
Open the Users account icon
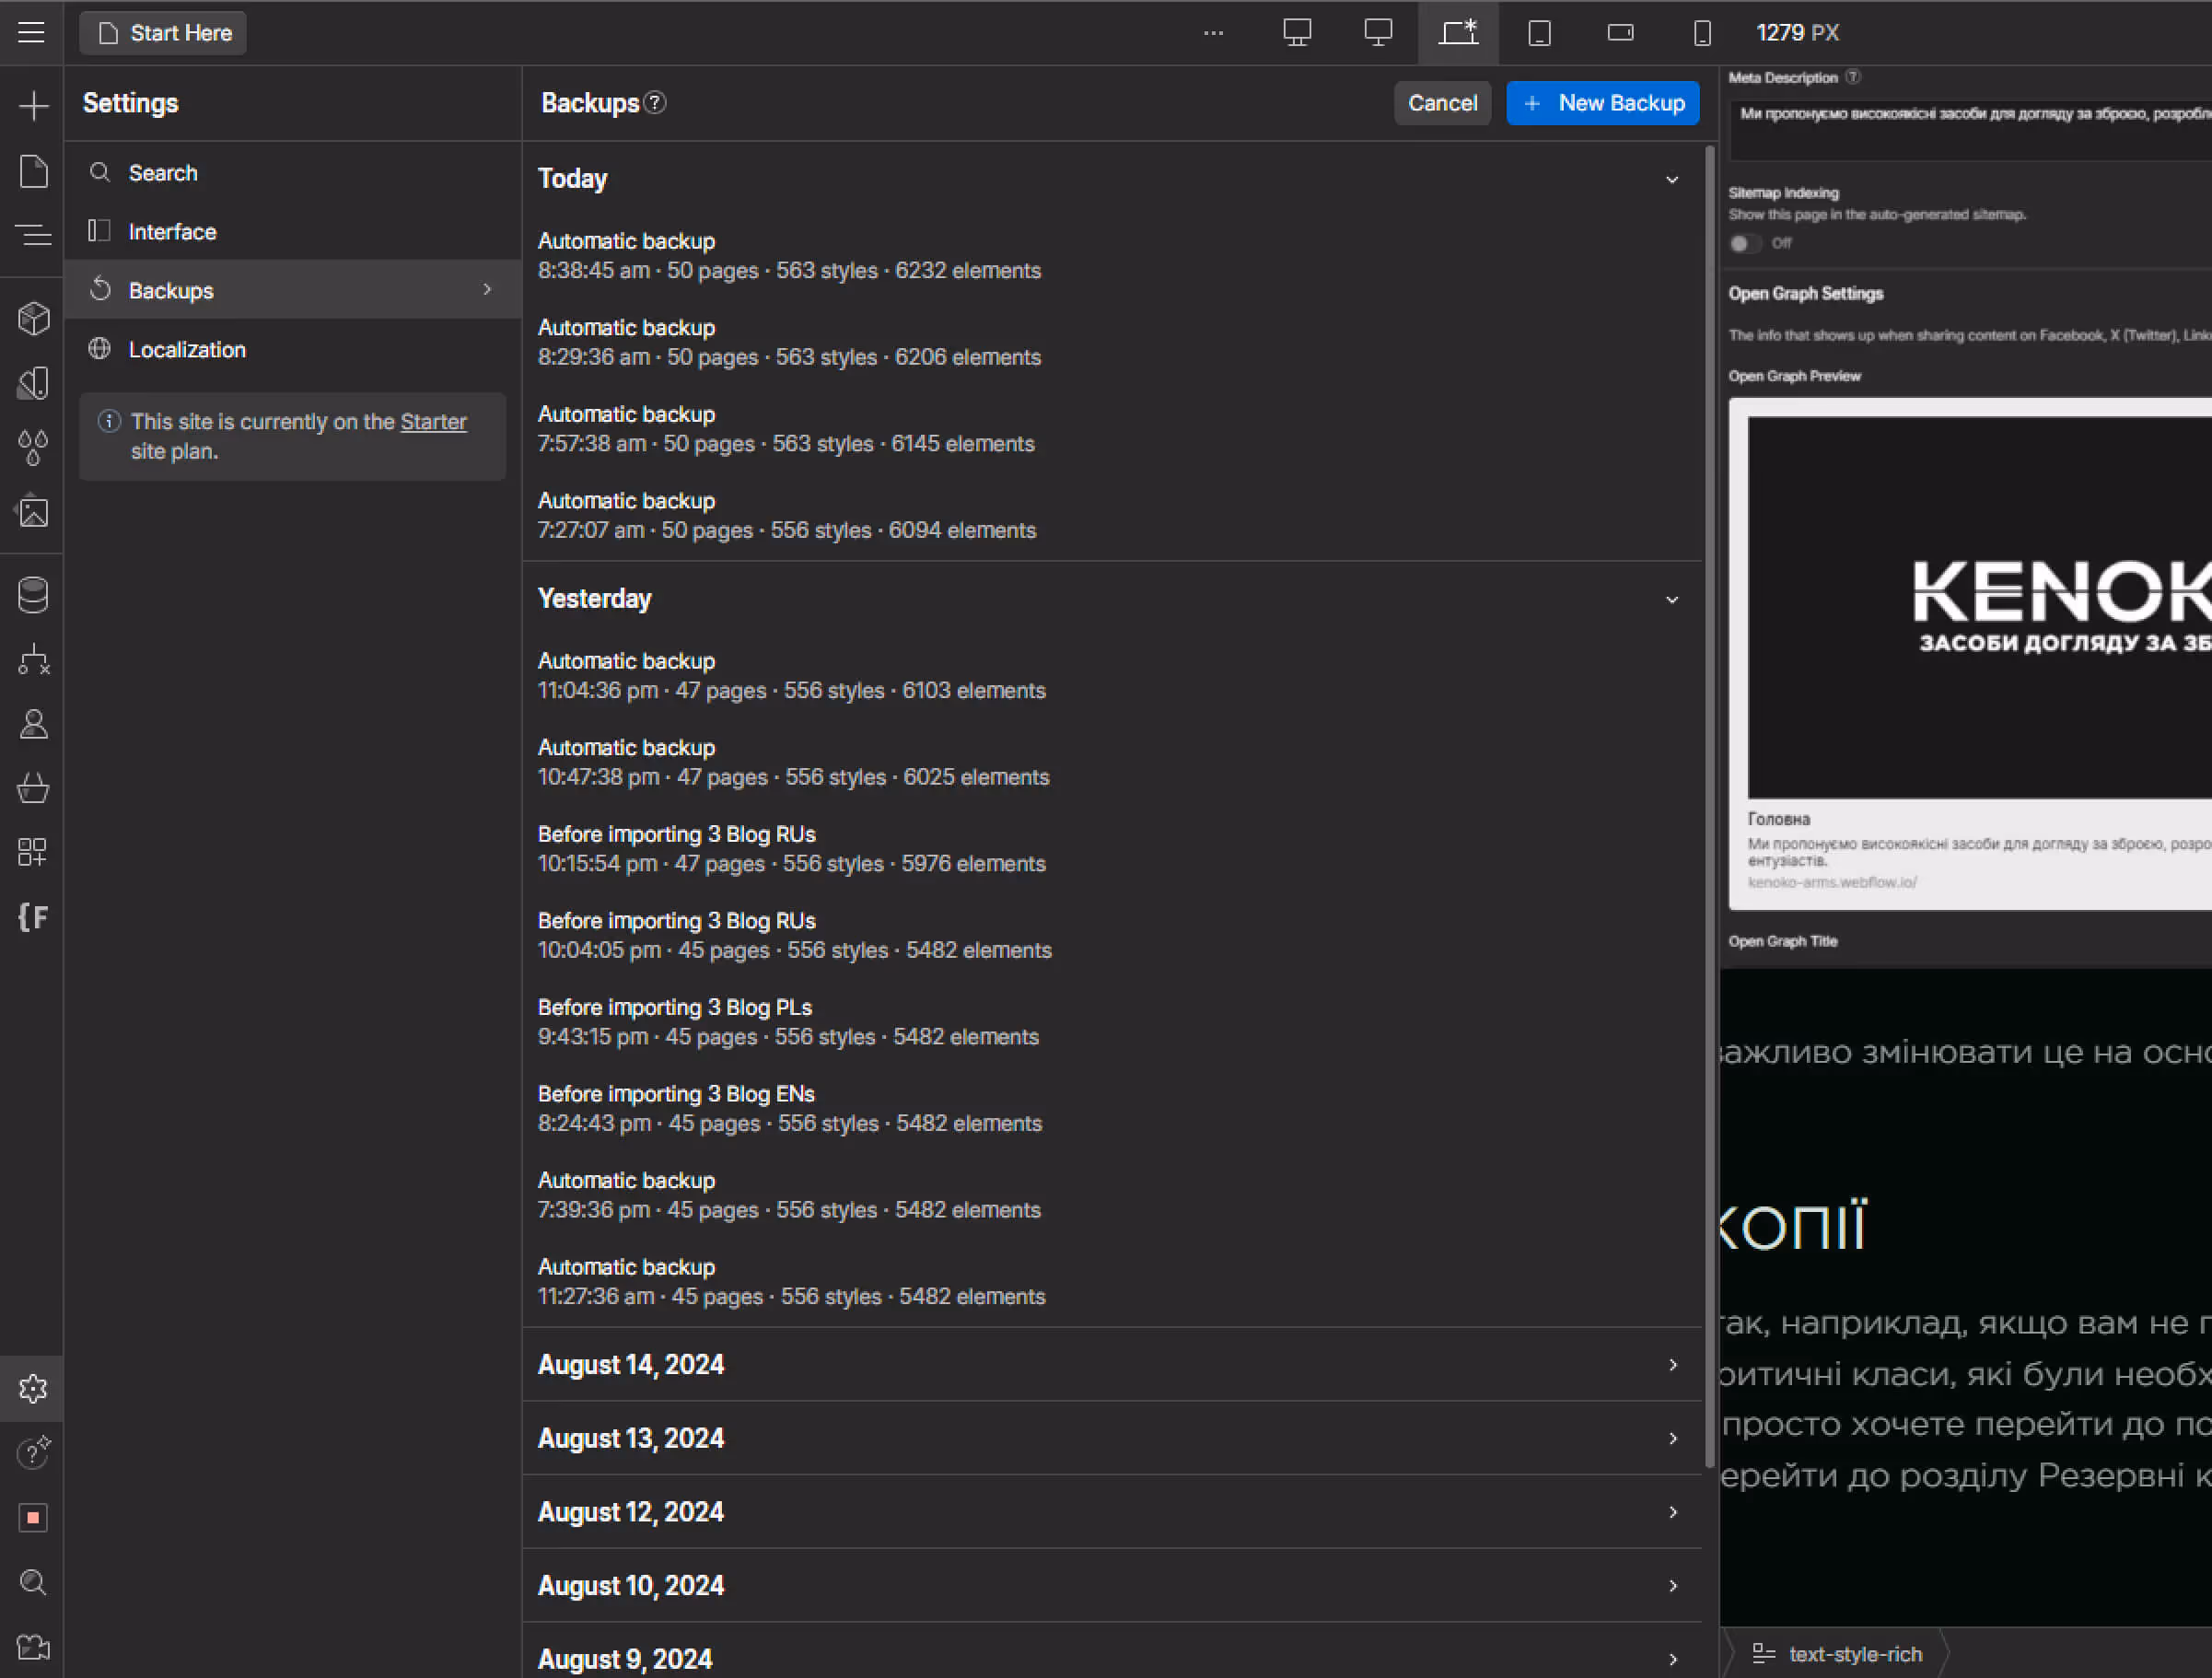(33, 724)
